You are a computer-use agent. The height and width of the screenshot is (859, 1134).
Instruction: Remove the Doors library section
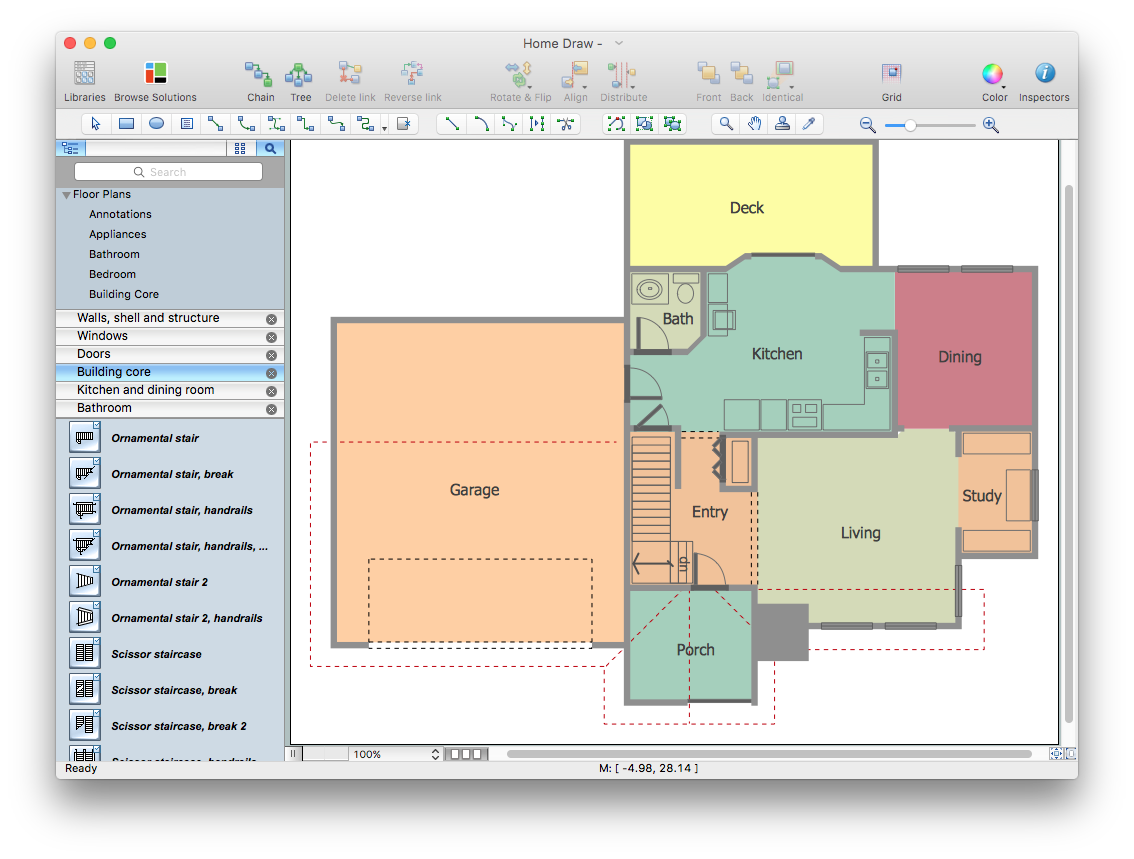click(x=270, y=353)
